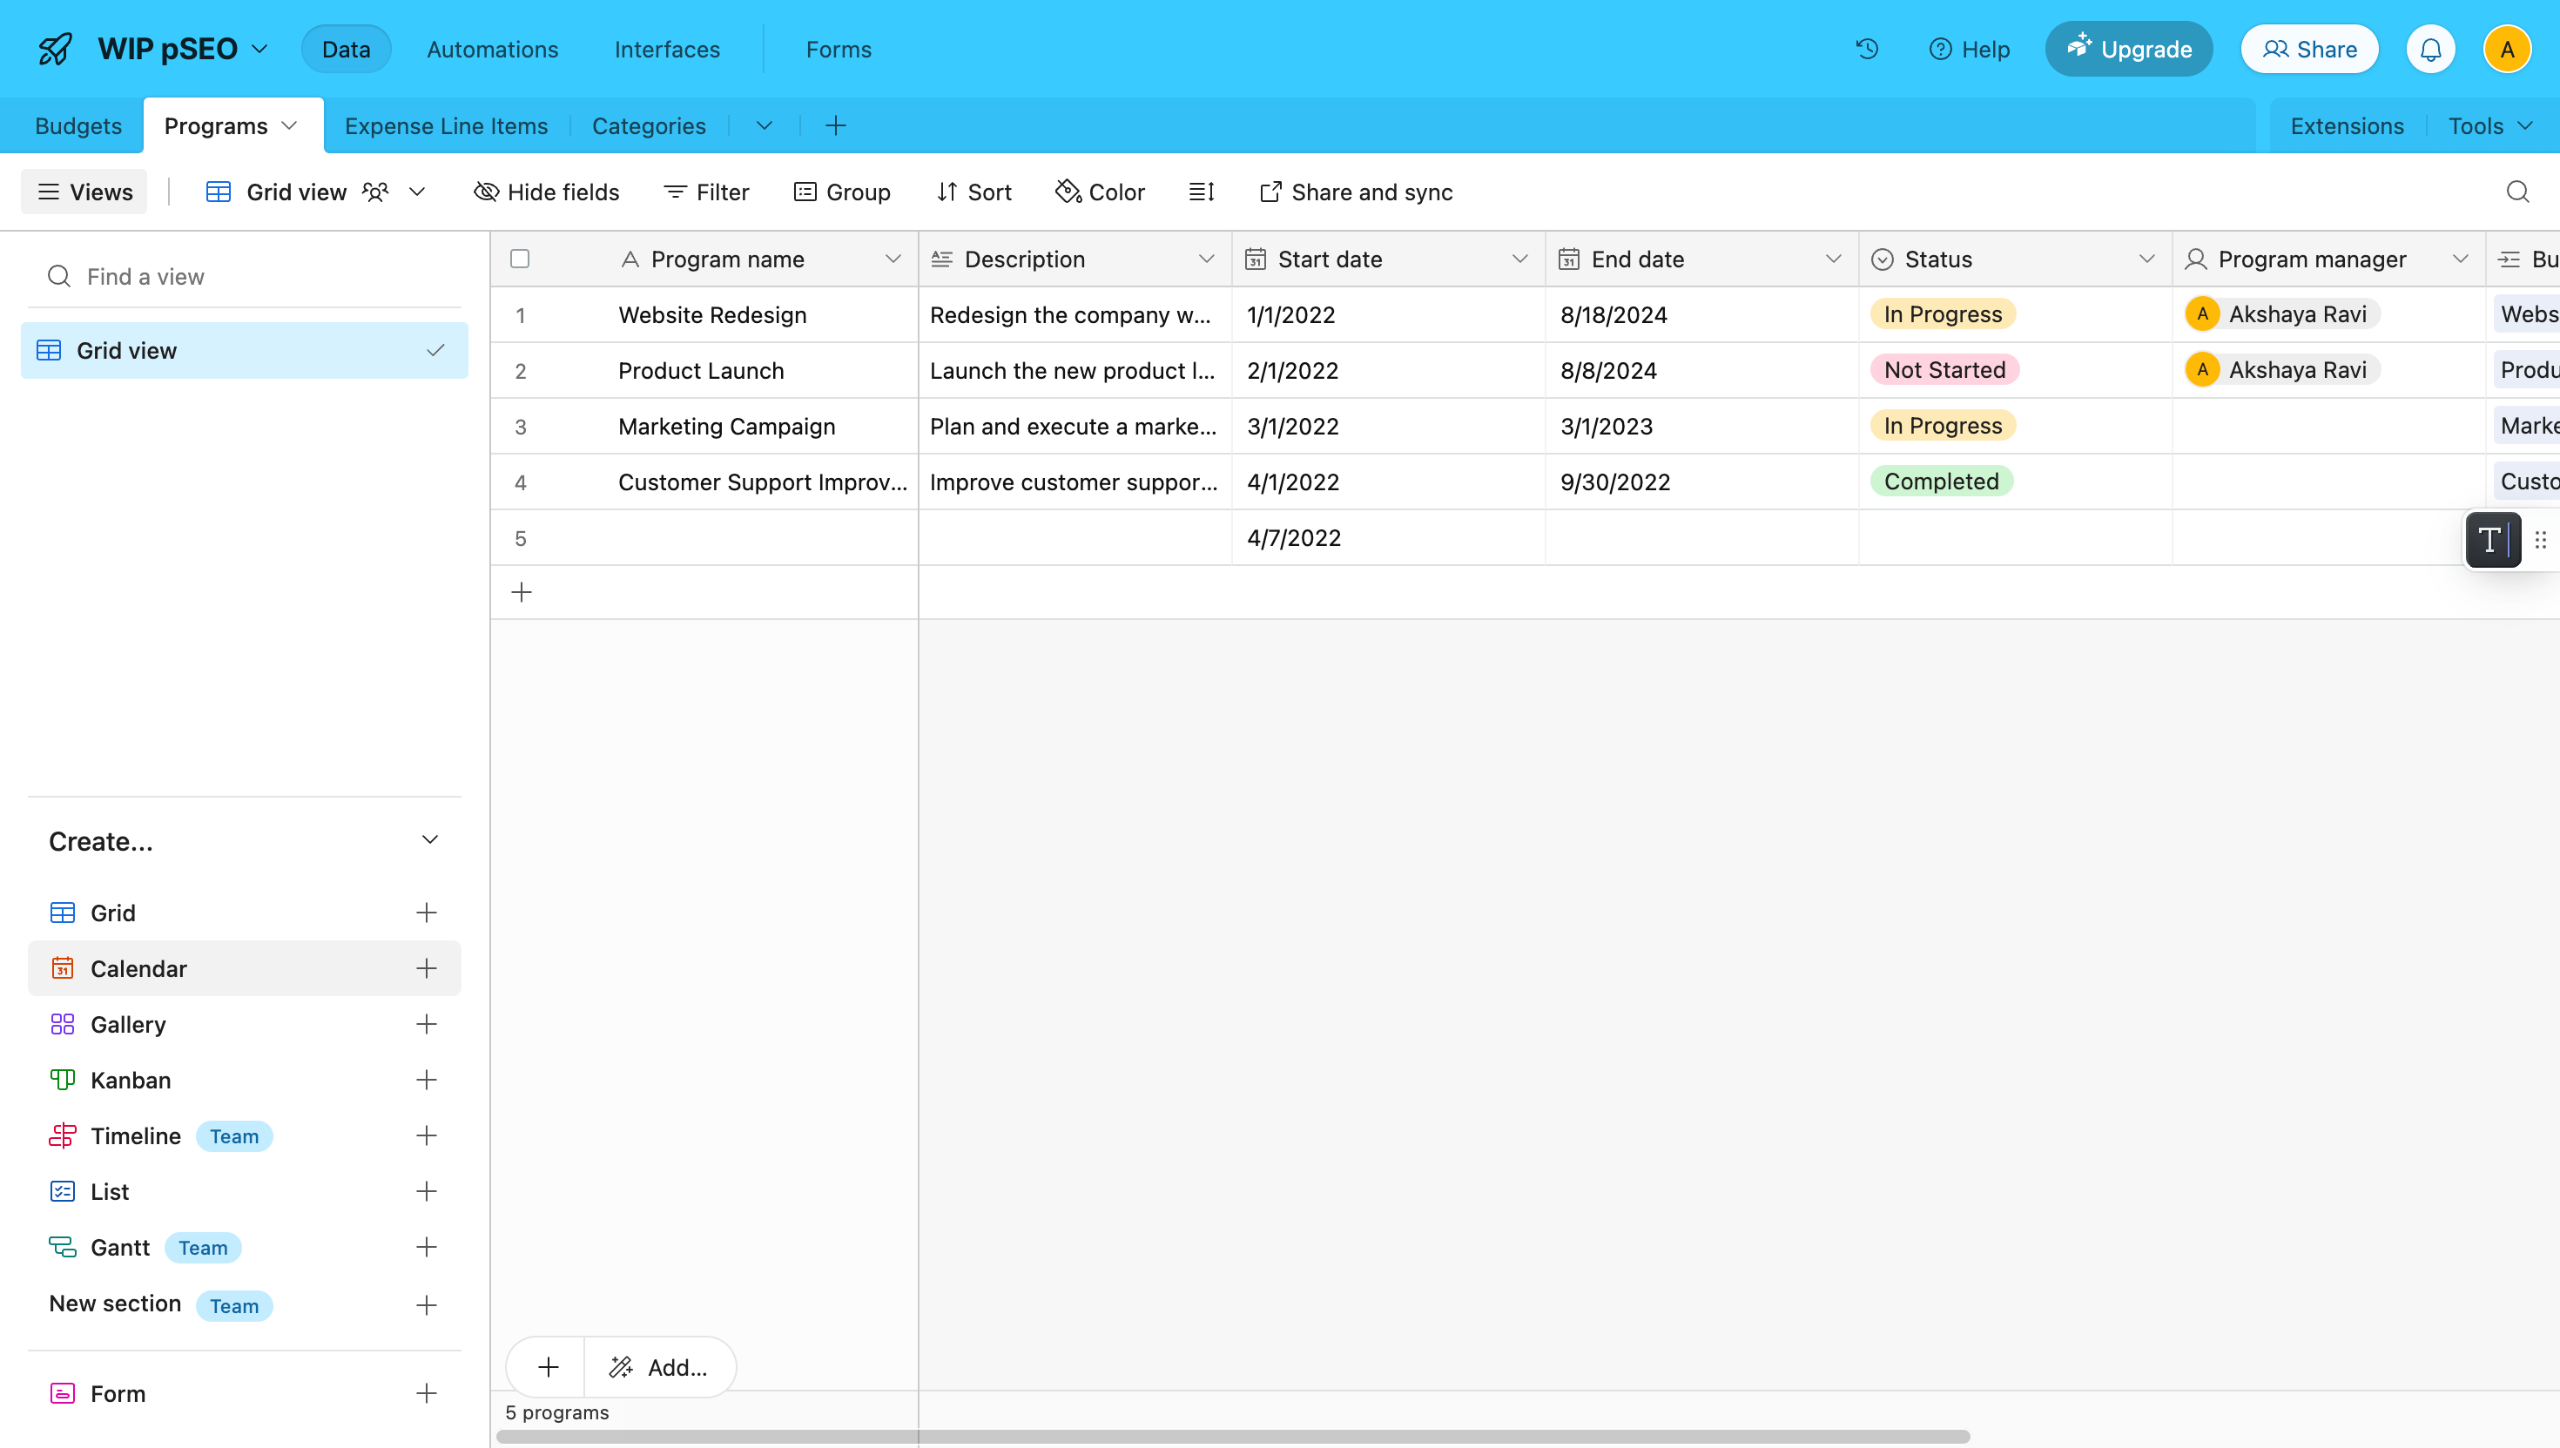Open the Automations tab
2560x1448 pixels.
click(x=492, y=49)
